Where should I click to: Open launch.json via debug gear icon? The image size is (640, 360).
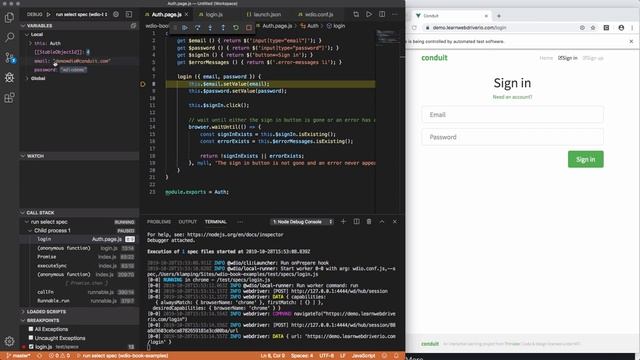click(116, 14)
